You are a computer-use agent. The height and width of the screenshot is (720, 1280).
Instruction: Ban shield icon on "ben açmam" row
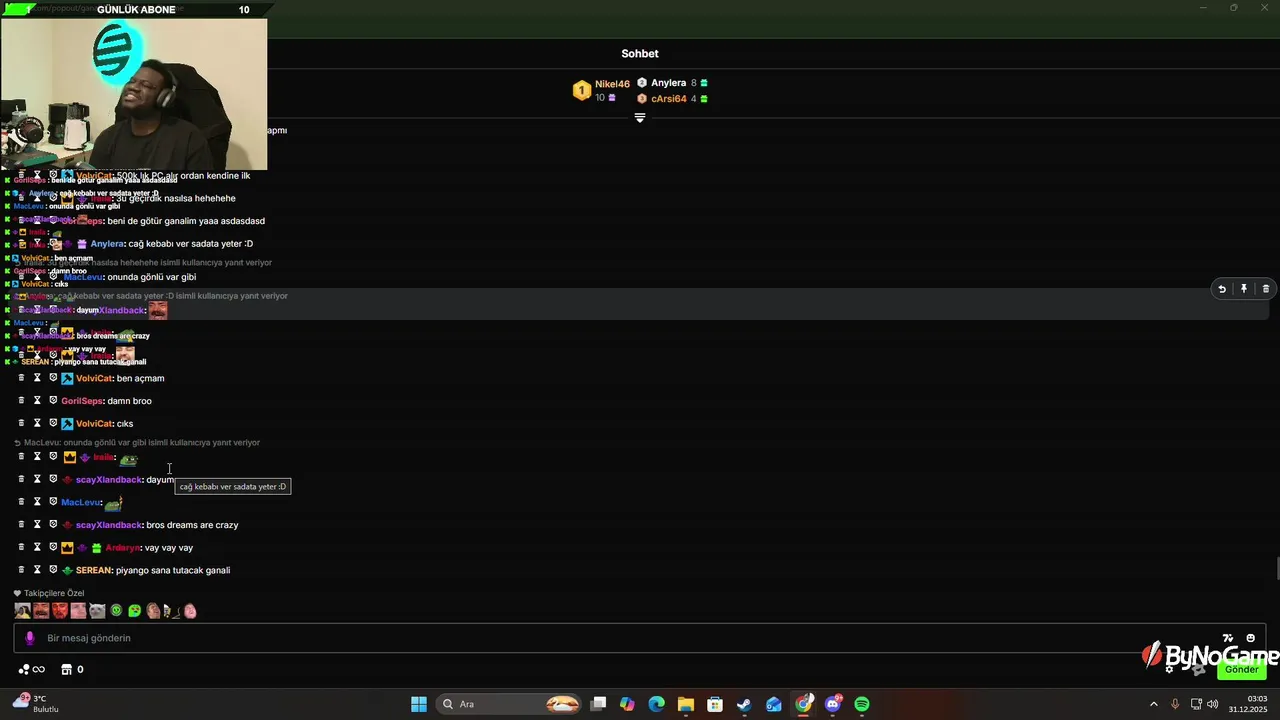tap(53, 378)
